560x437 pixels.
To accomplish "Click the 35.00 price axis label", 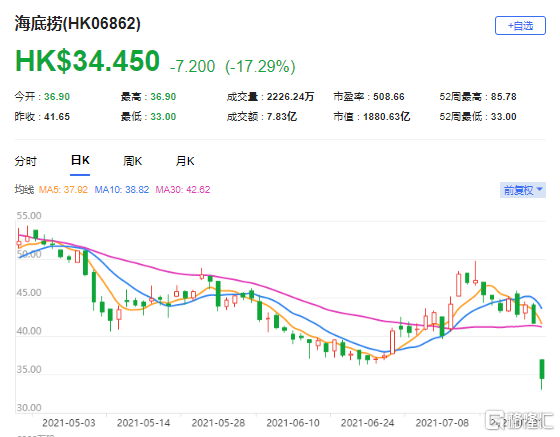I will tap(29, 369).
